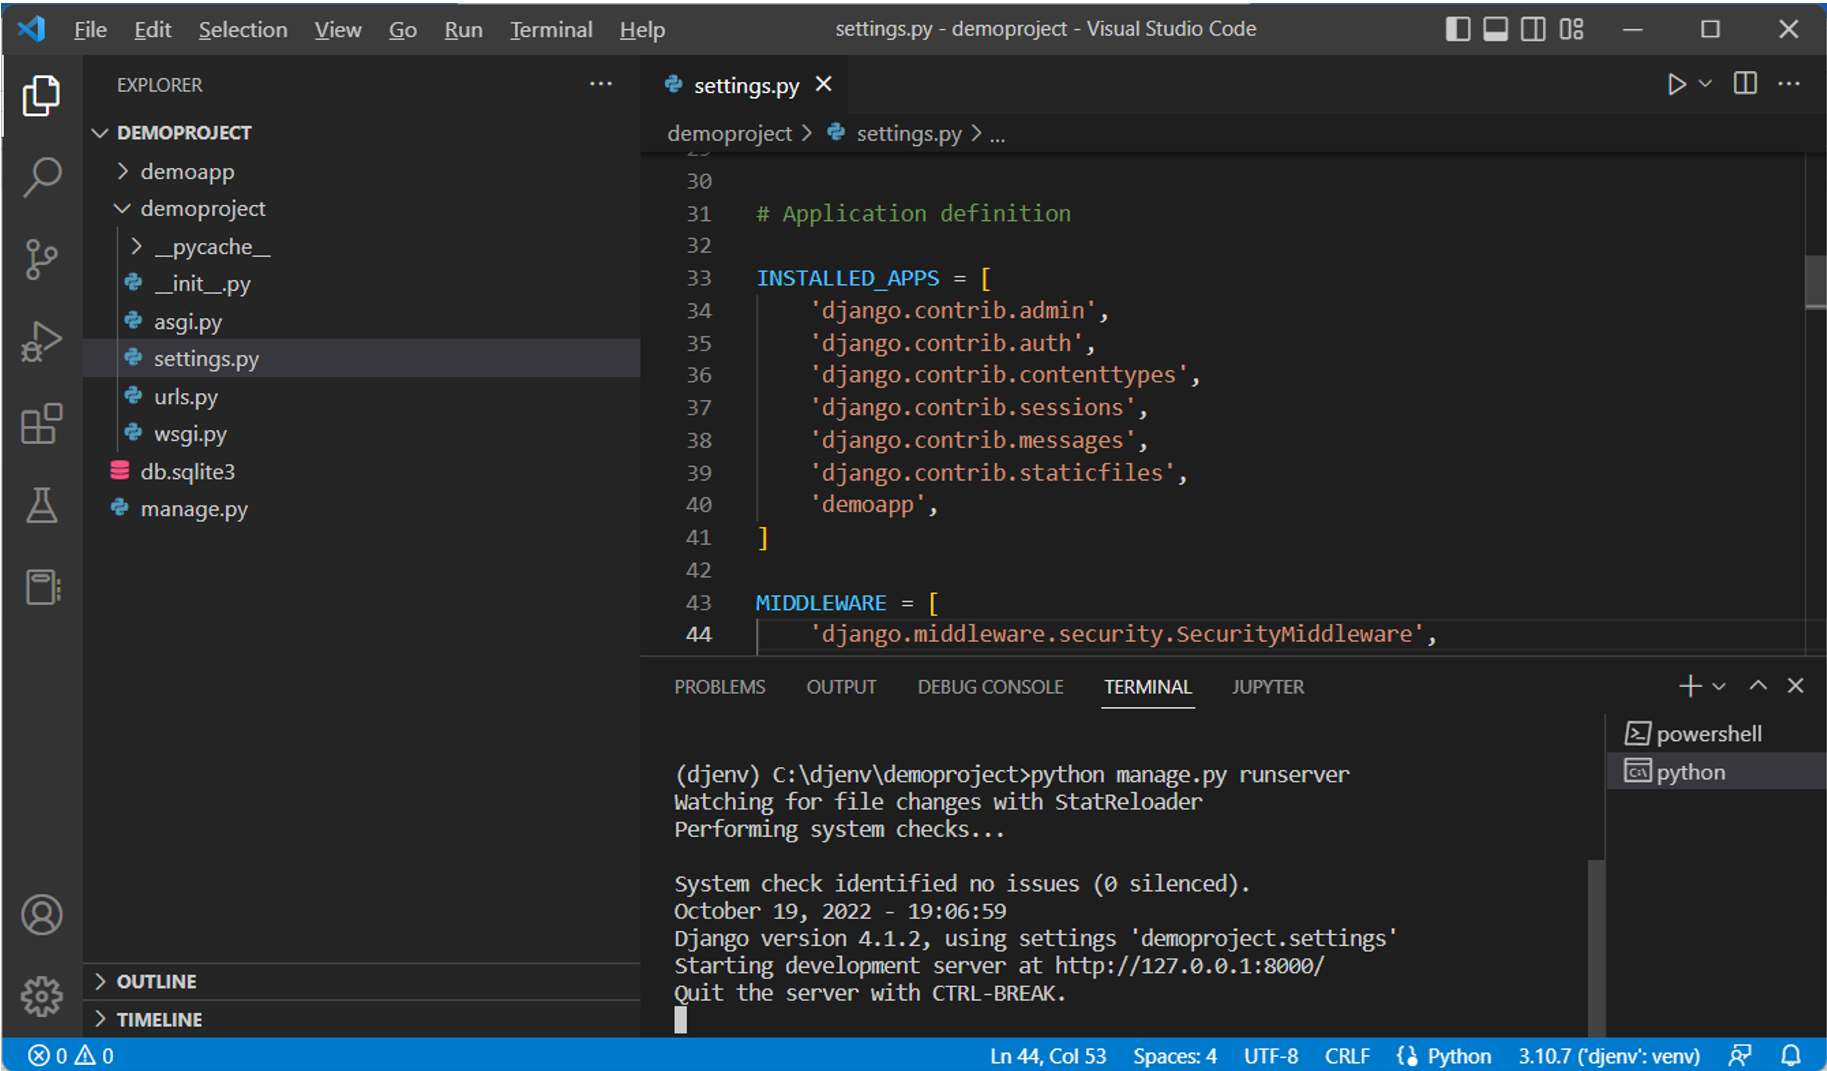This screenshot has height=1071, width=1827.
Task: Click the editor vertical scrollbar thumb
Action: pos(1814,282)
